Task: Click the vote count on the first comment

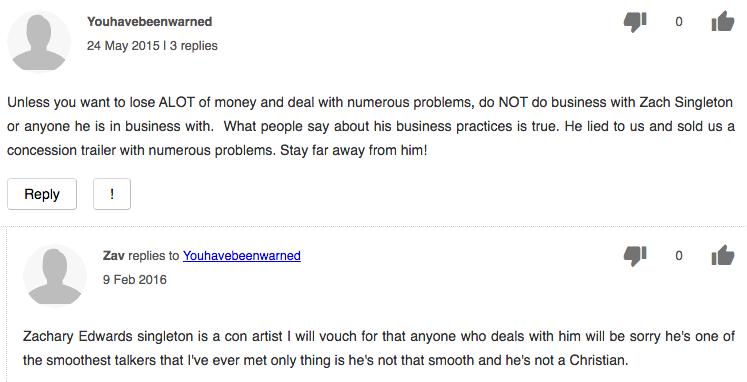Action: click(678, 22)
